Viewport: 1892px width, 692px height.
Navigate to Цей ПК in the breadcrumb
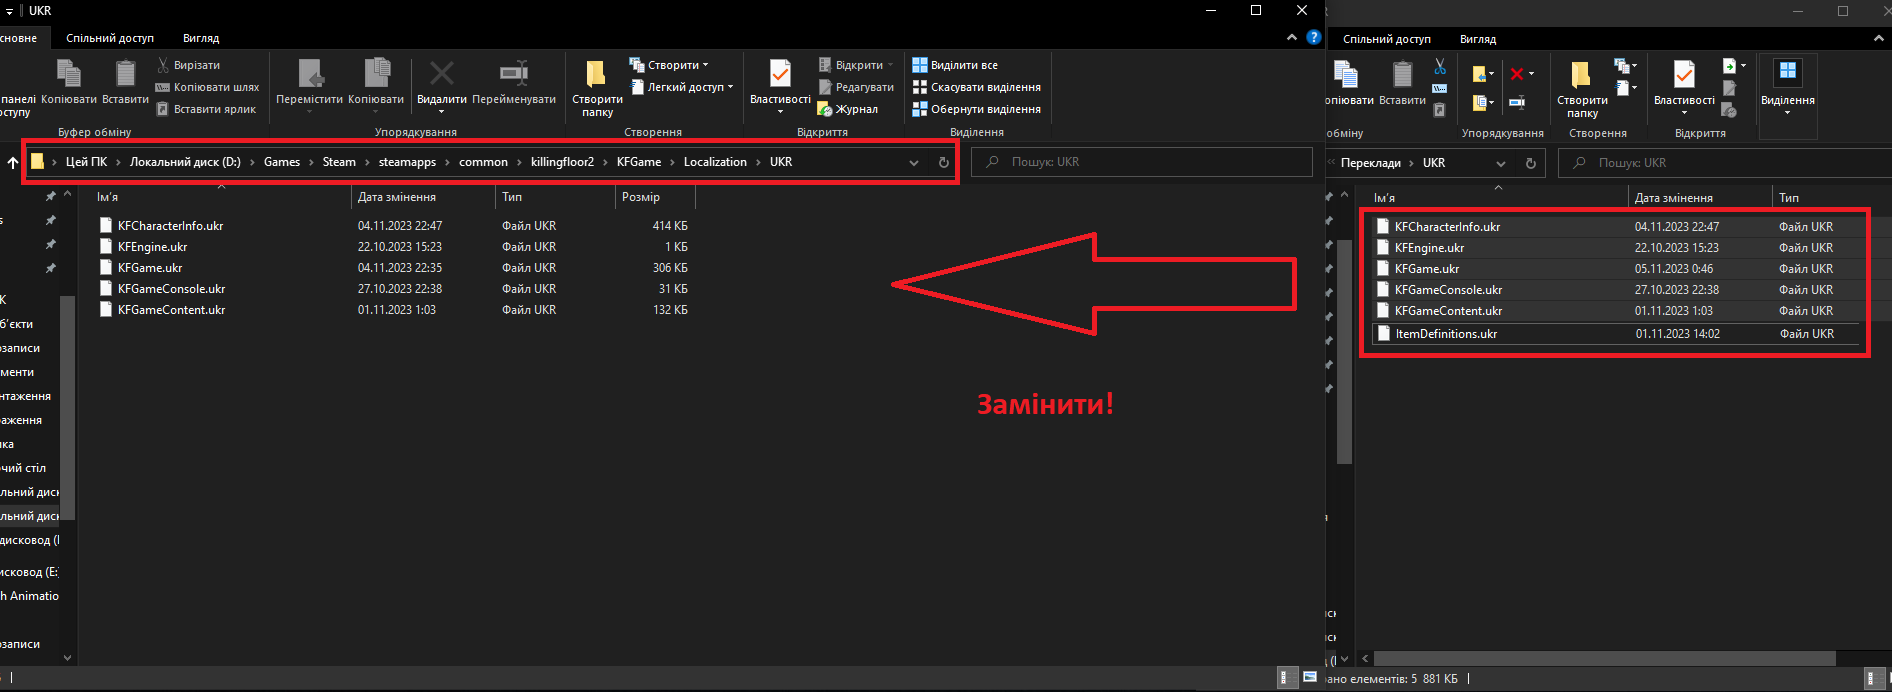click(86, 162)
